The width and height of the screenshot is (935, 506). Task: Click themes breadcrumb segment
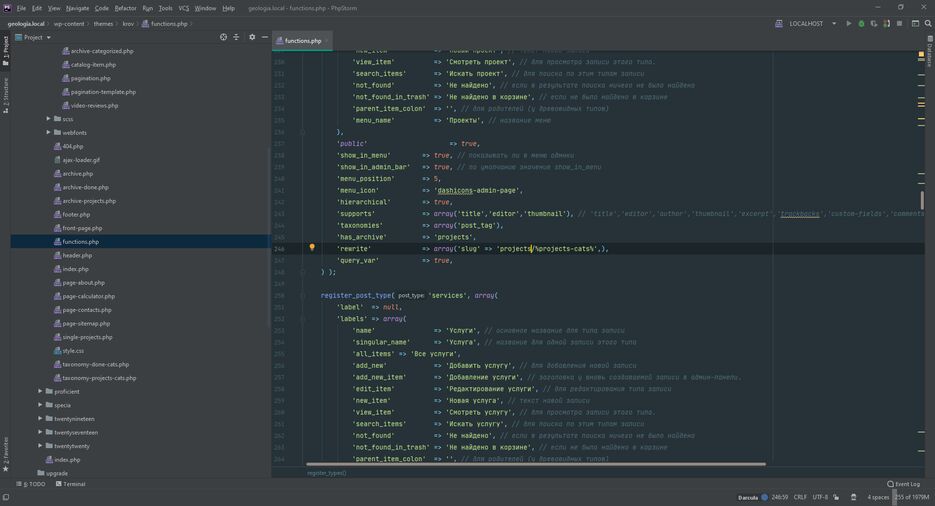(x=103, y=24)
